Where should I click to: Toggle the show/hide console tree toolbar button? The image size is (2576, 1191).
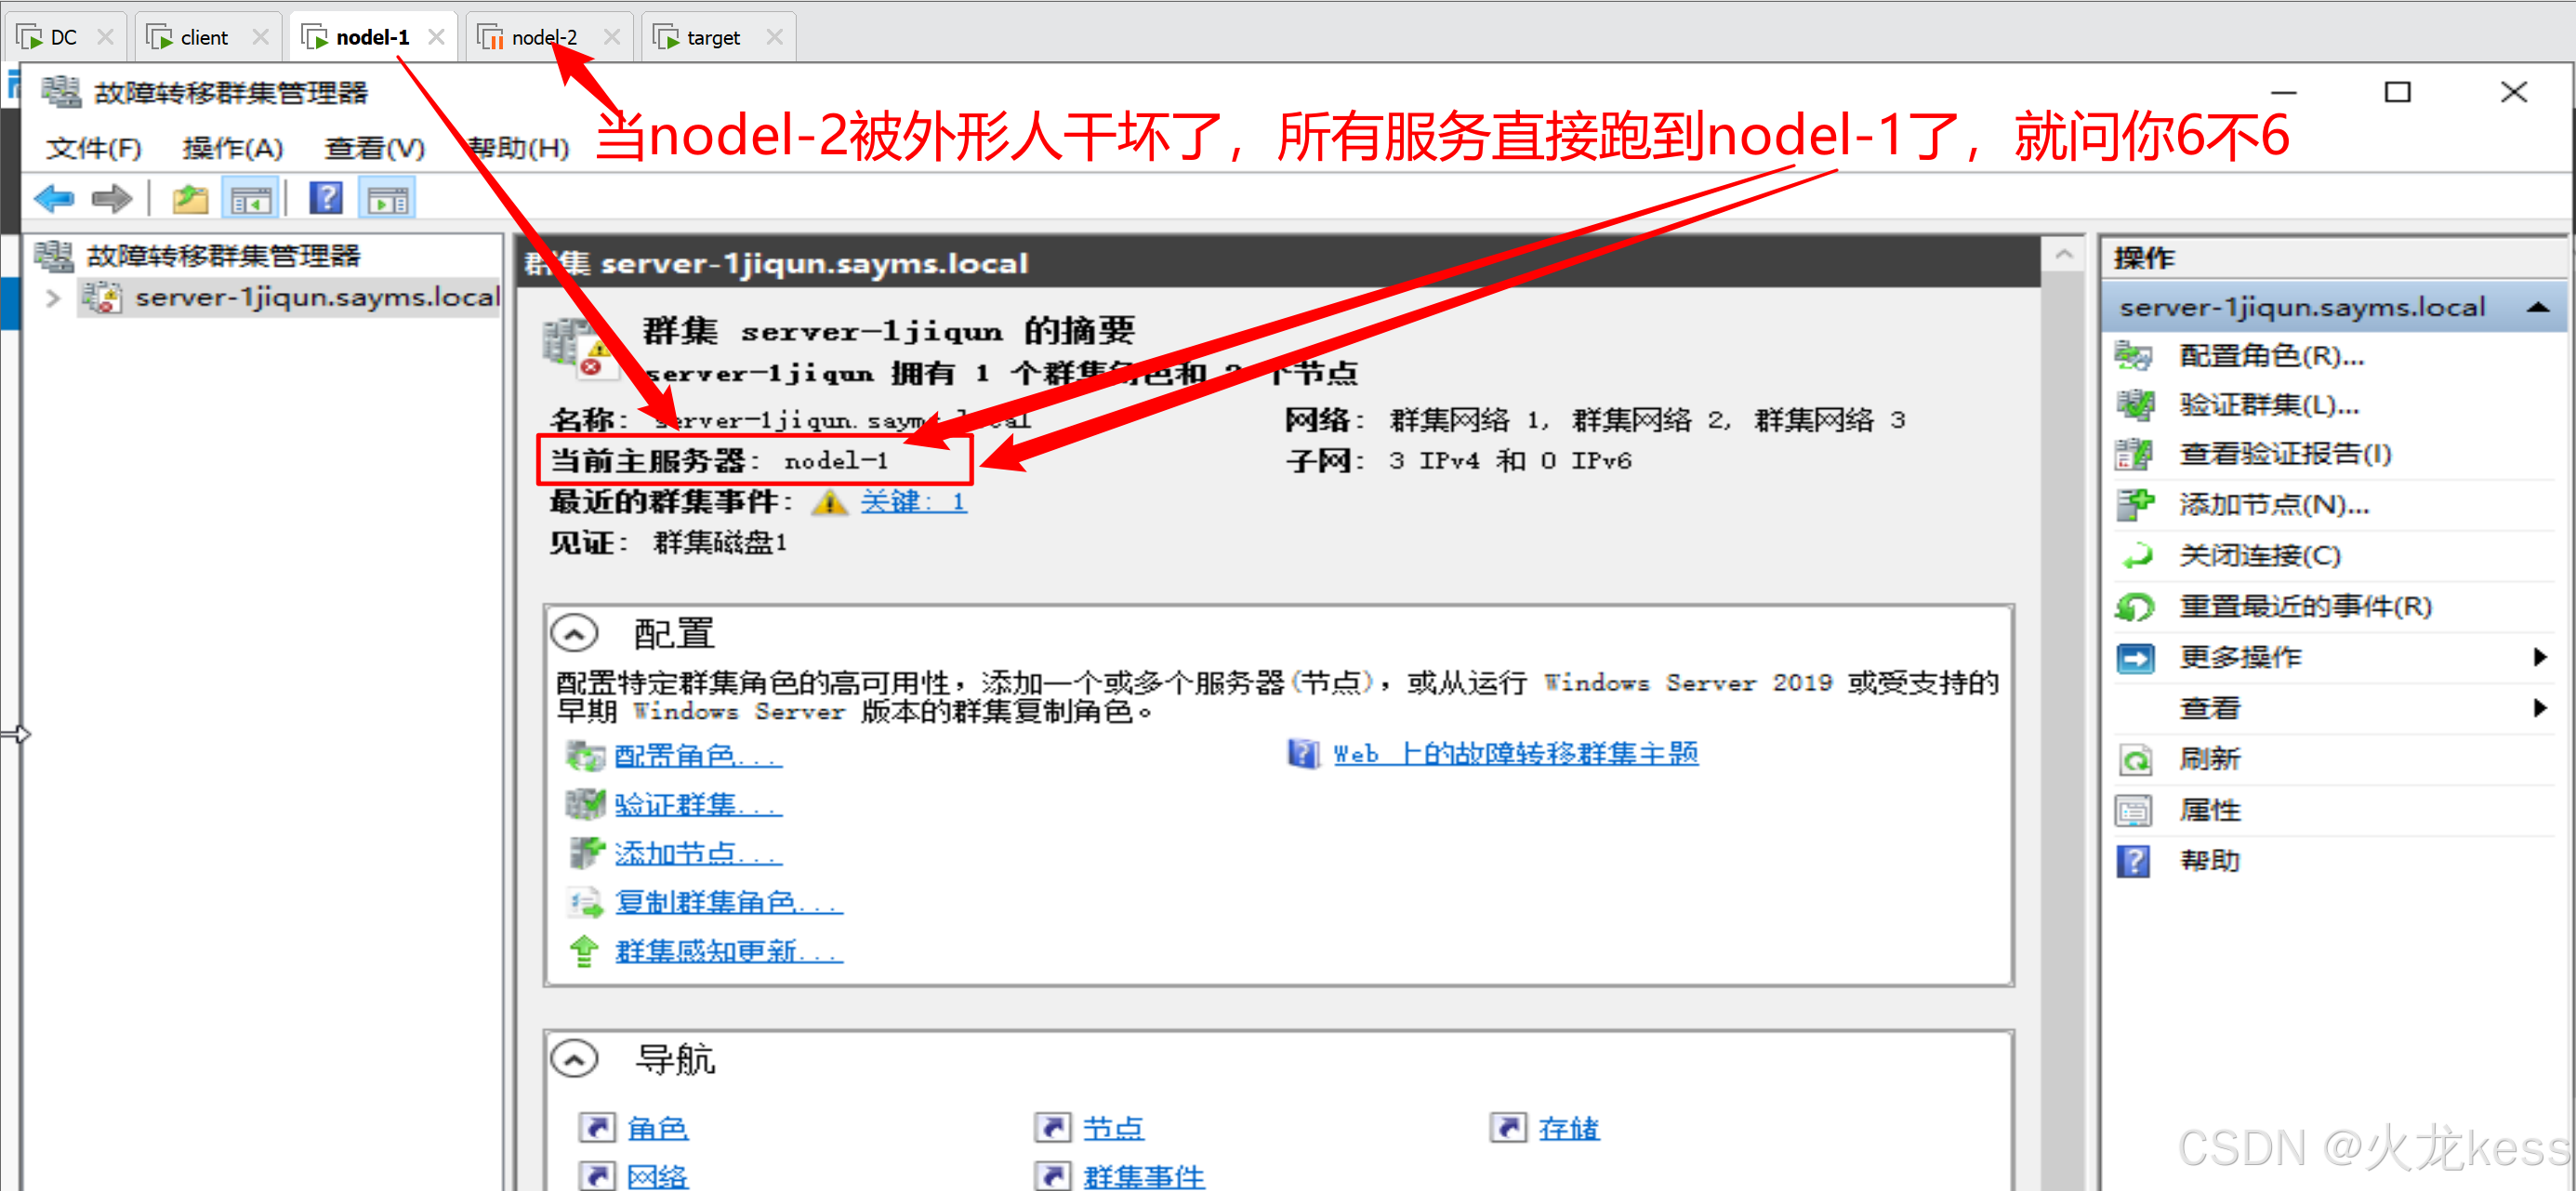pos(250,199)
